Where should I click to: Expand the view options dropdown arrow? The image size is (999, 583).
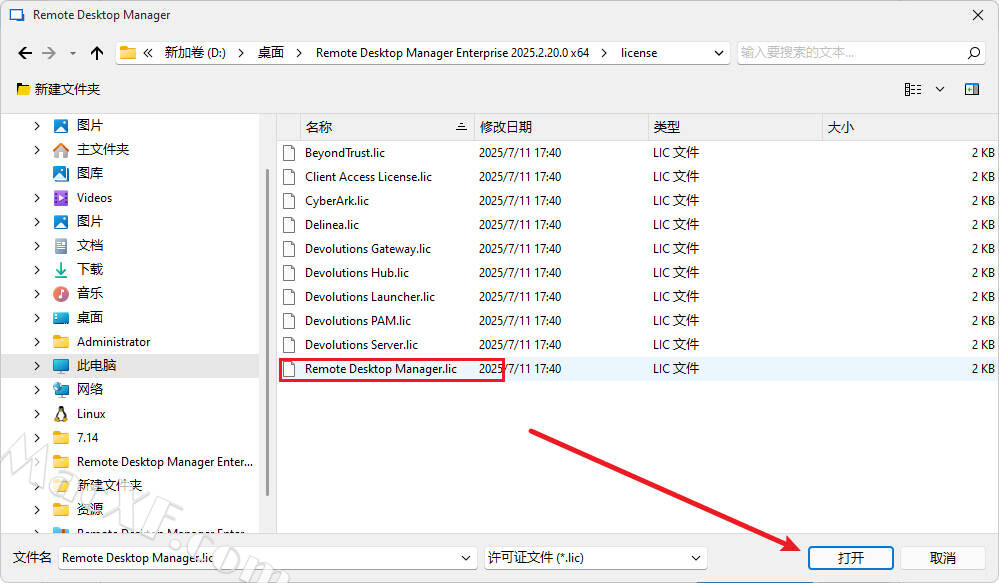coord(940,89)
